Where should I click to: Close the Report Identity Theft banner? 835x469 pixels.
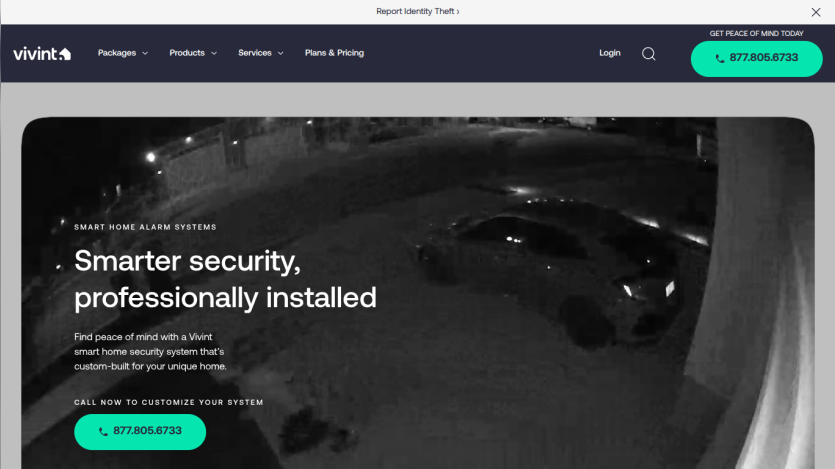coord(816,12)
